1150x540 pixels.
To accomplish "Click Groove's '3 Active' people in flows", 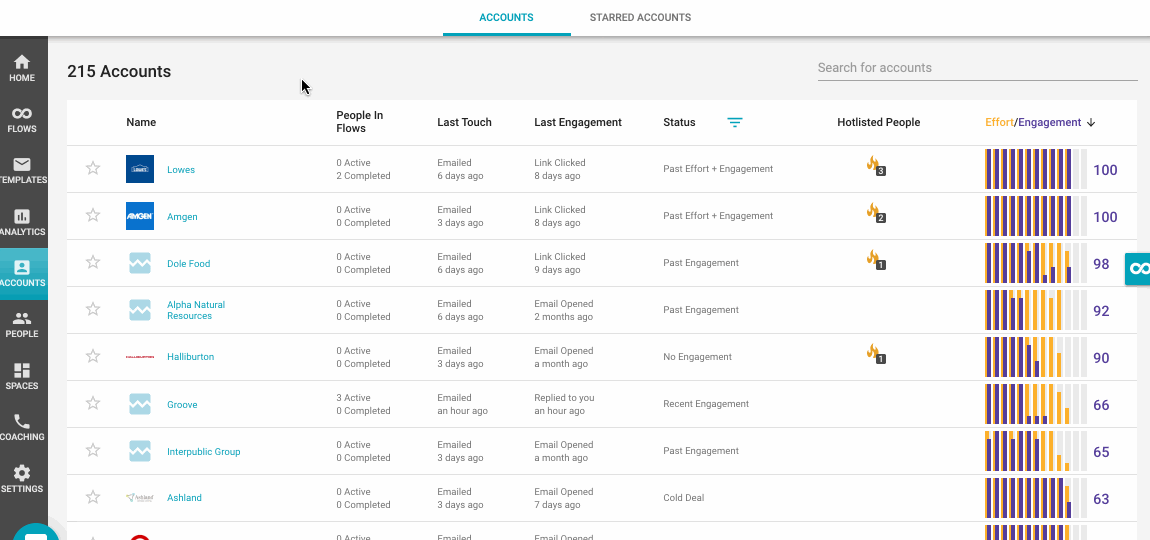I will [354, 398].
